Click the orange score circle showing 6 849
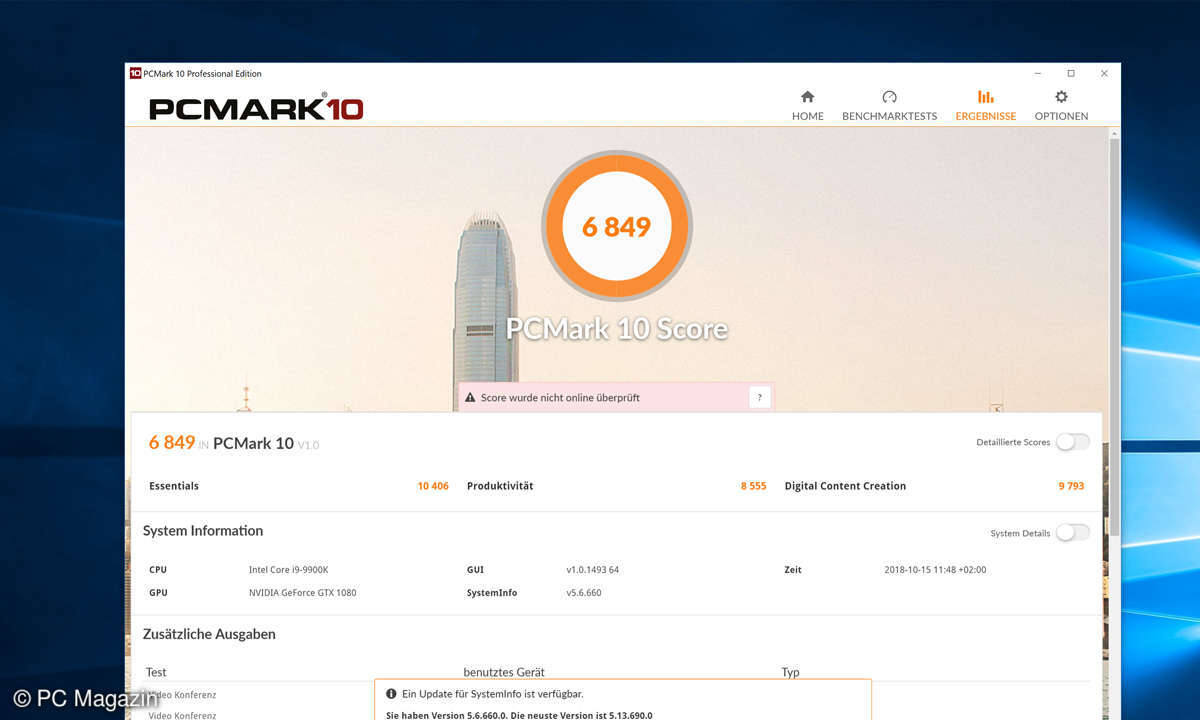Image resolution: width=1200 pixels, height=720 pixels. click(x=617, y=226)
